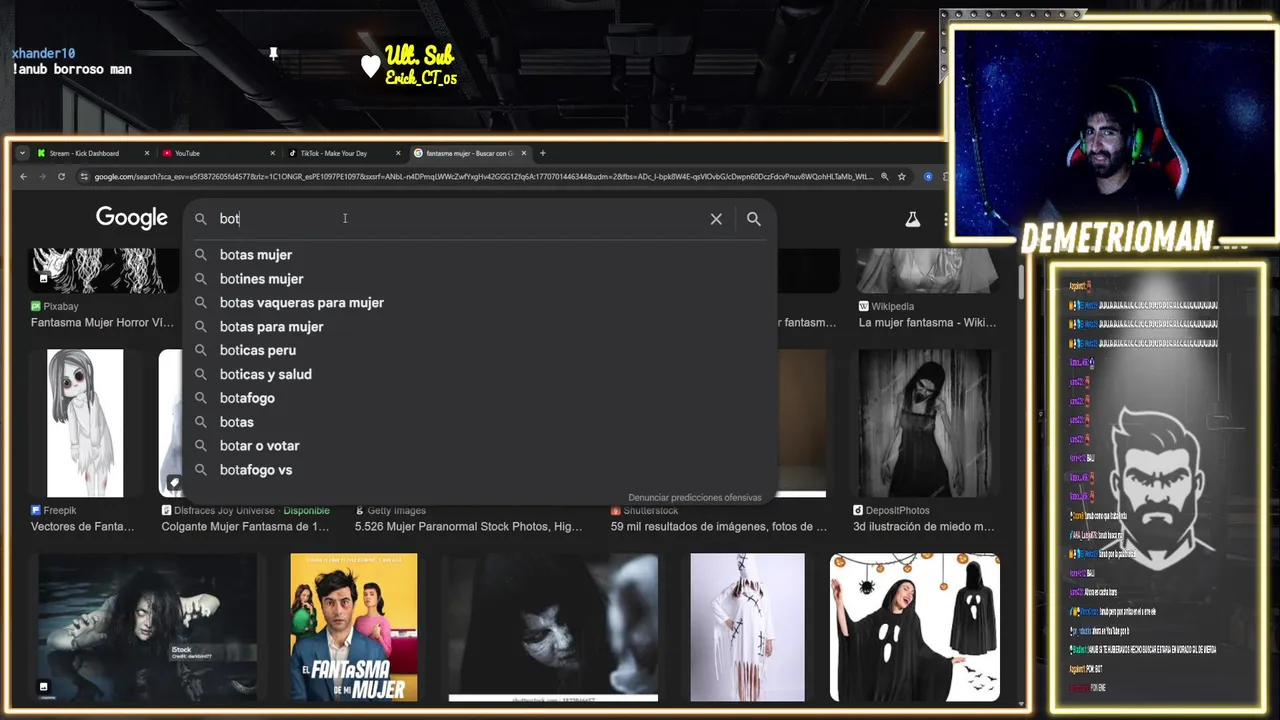This screenshot has height=720, width=1280.
Task: Open 'El Fantasma de mi Mujer' poster
Action: [x=354, y=627]
